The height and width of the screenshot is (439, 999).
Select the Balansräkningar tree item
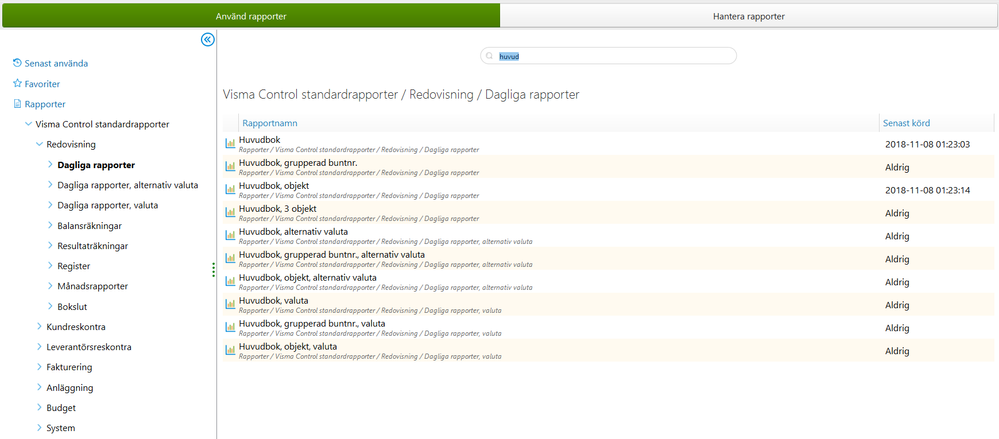90,226
